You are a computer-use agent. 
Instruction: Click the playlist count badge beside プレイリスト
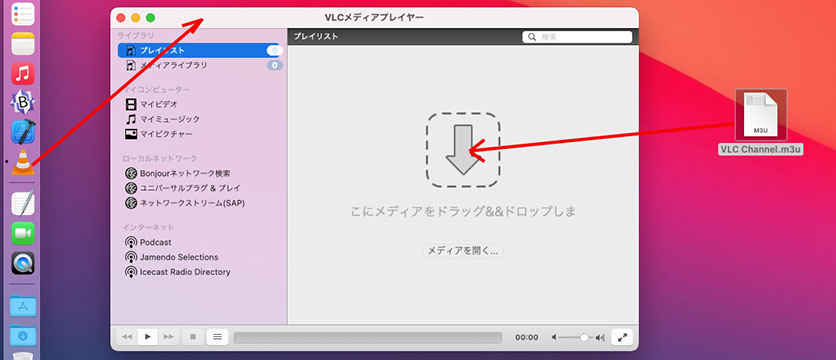pyautogui.click(x=275, y=50)
